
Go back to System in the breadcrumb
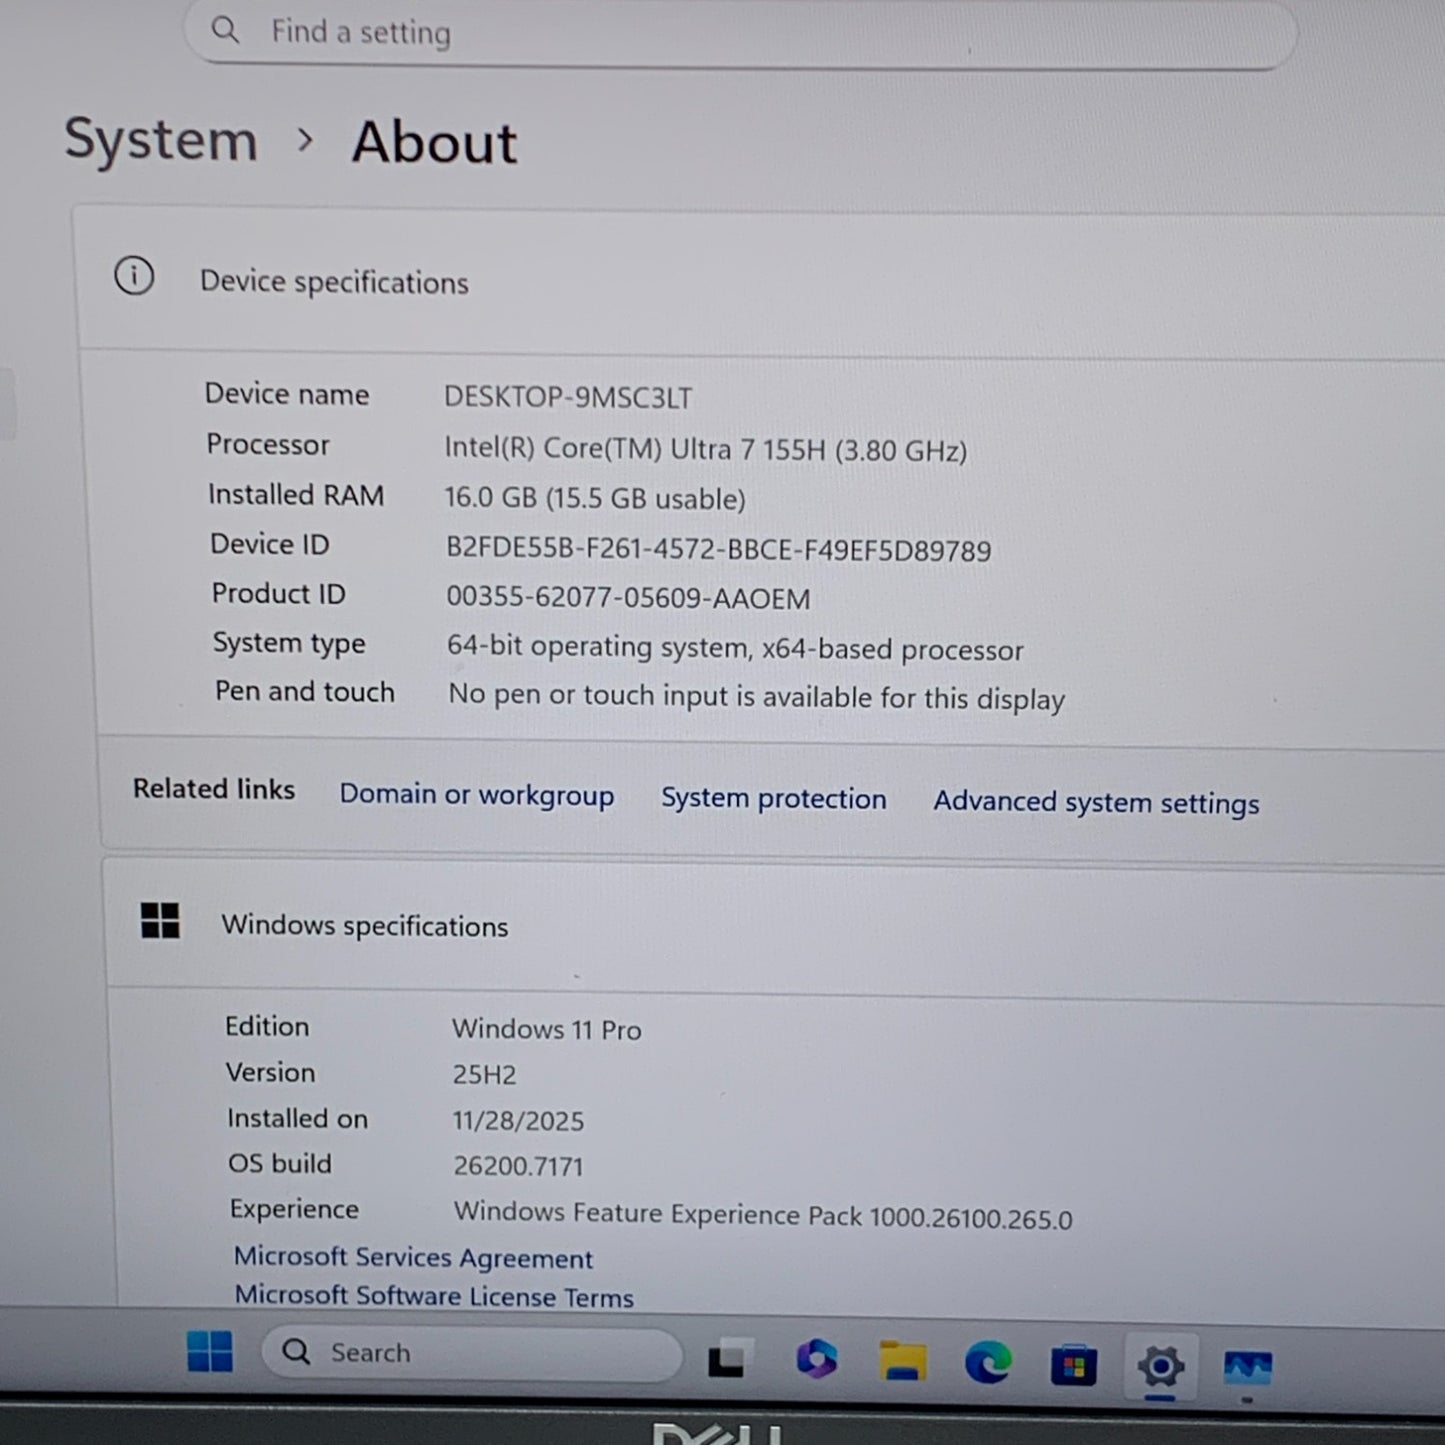[x=161, y=139]
